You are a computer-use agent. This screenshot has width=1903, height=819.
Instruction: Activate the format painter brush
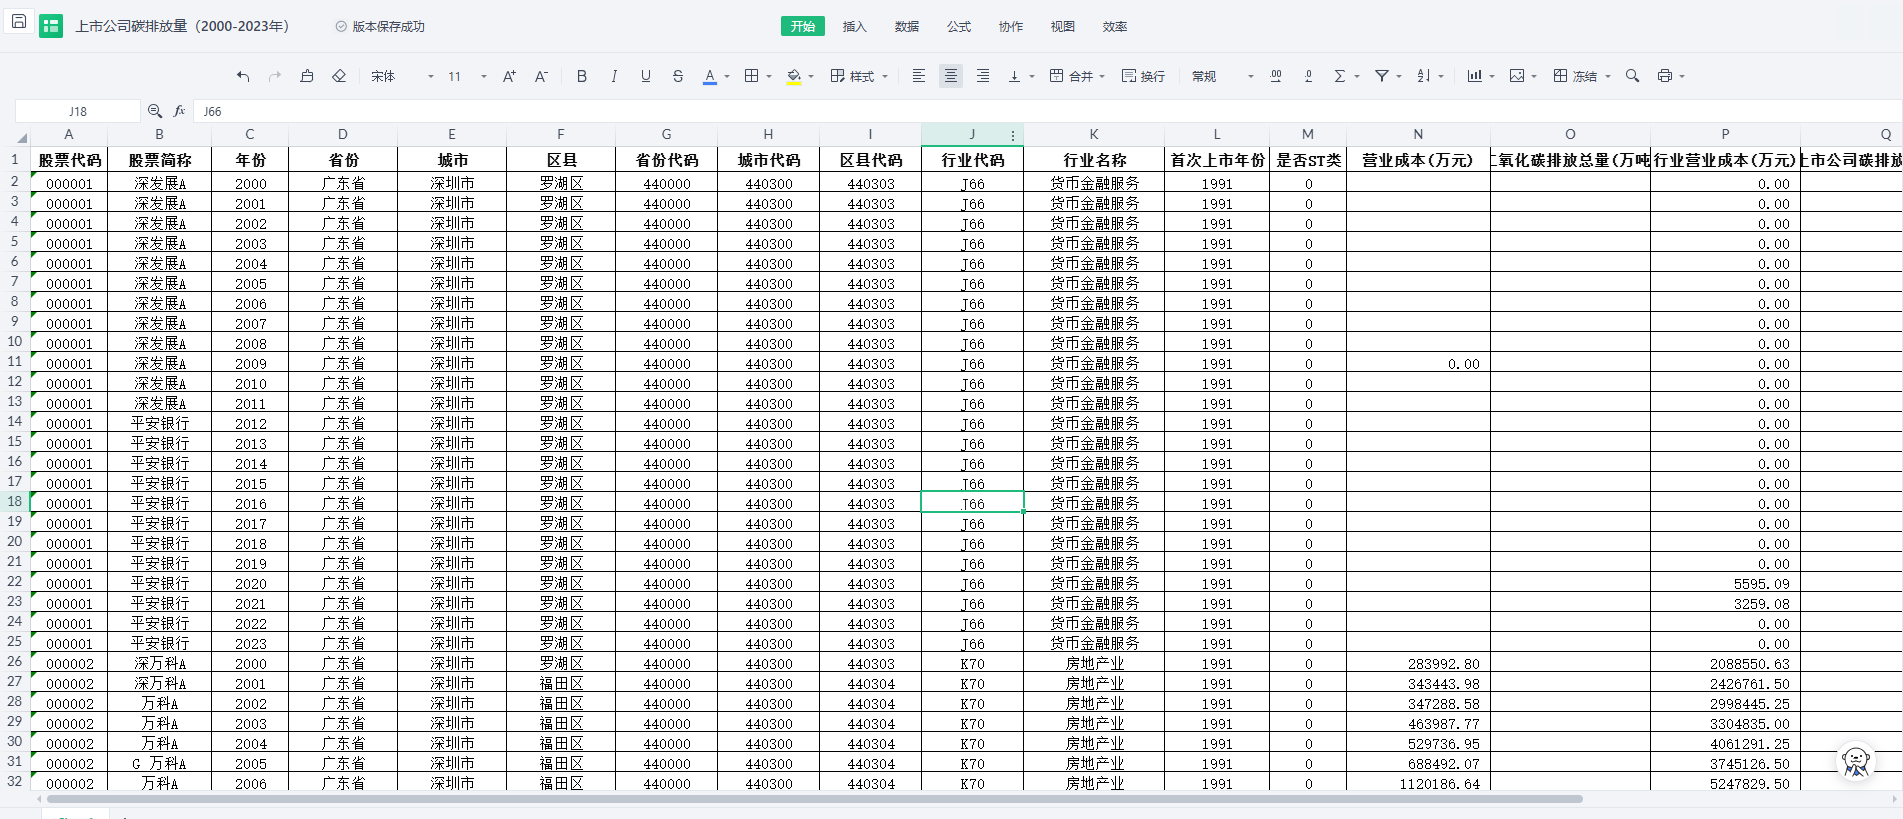[307, 76]
